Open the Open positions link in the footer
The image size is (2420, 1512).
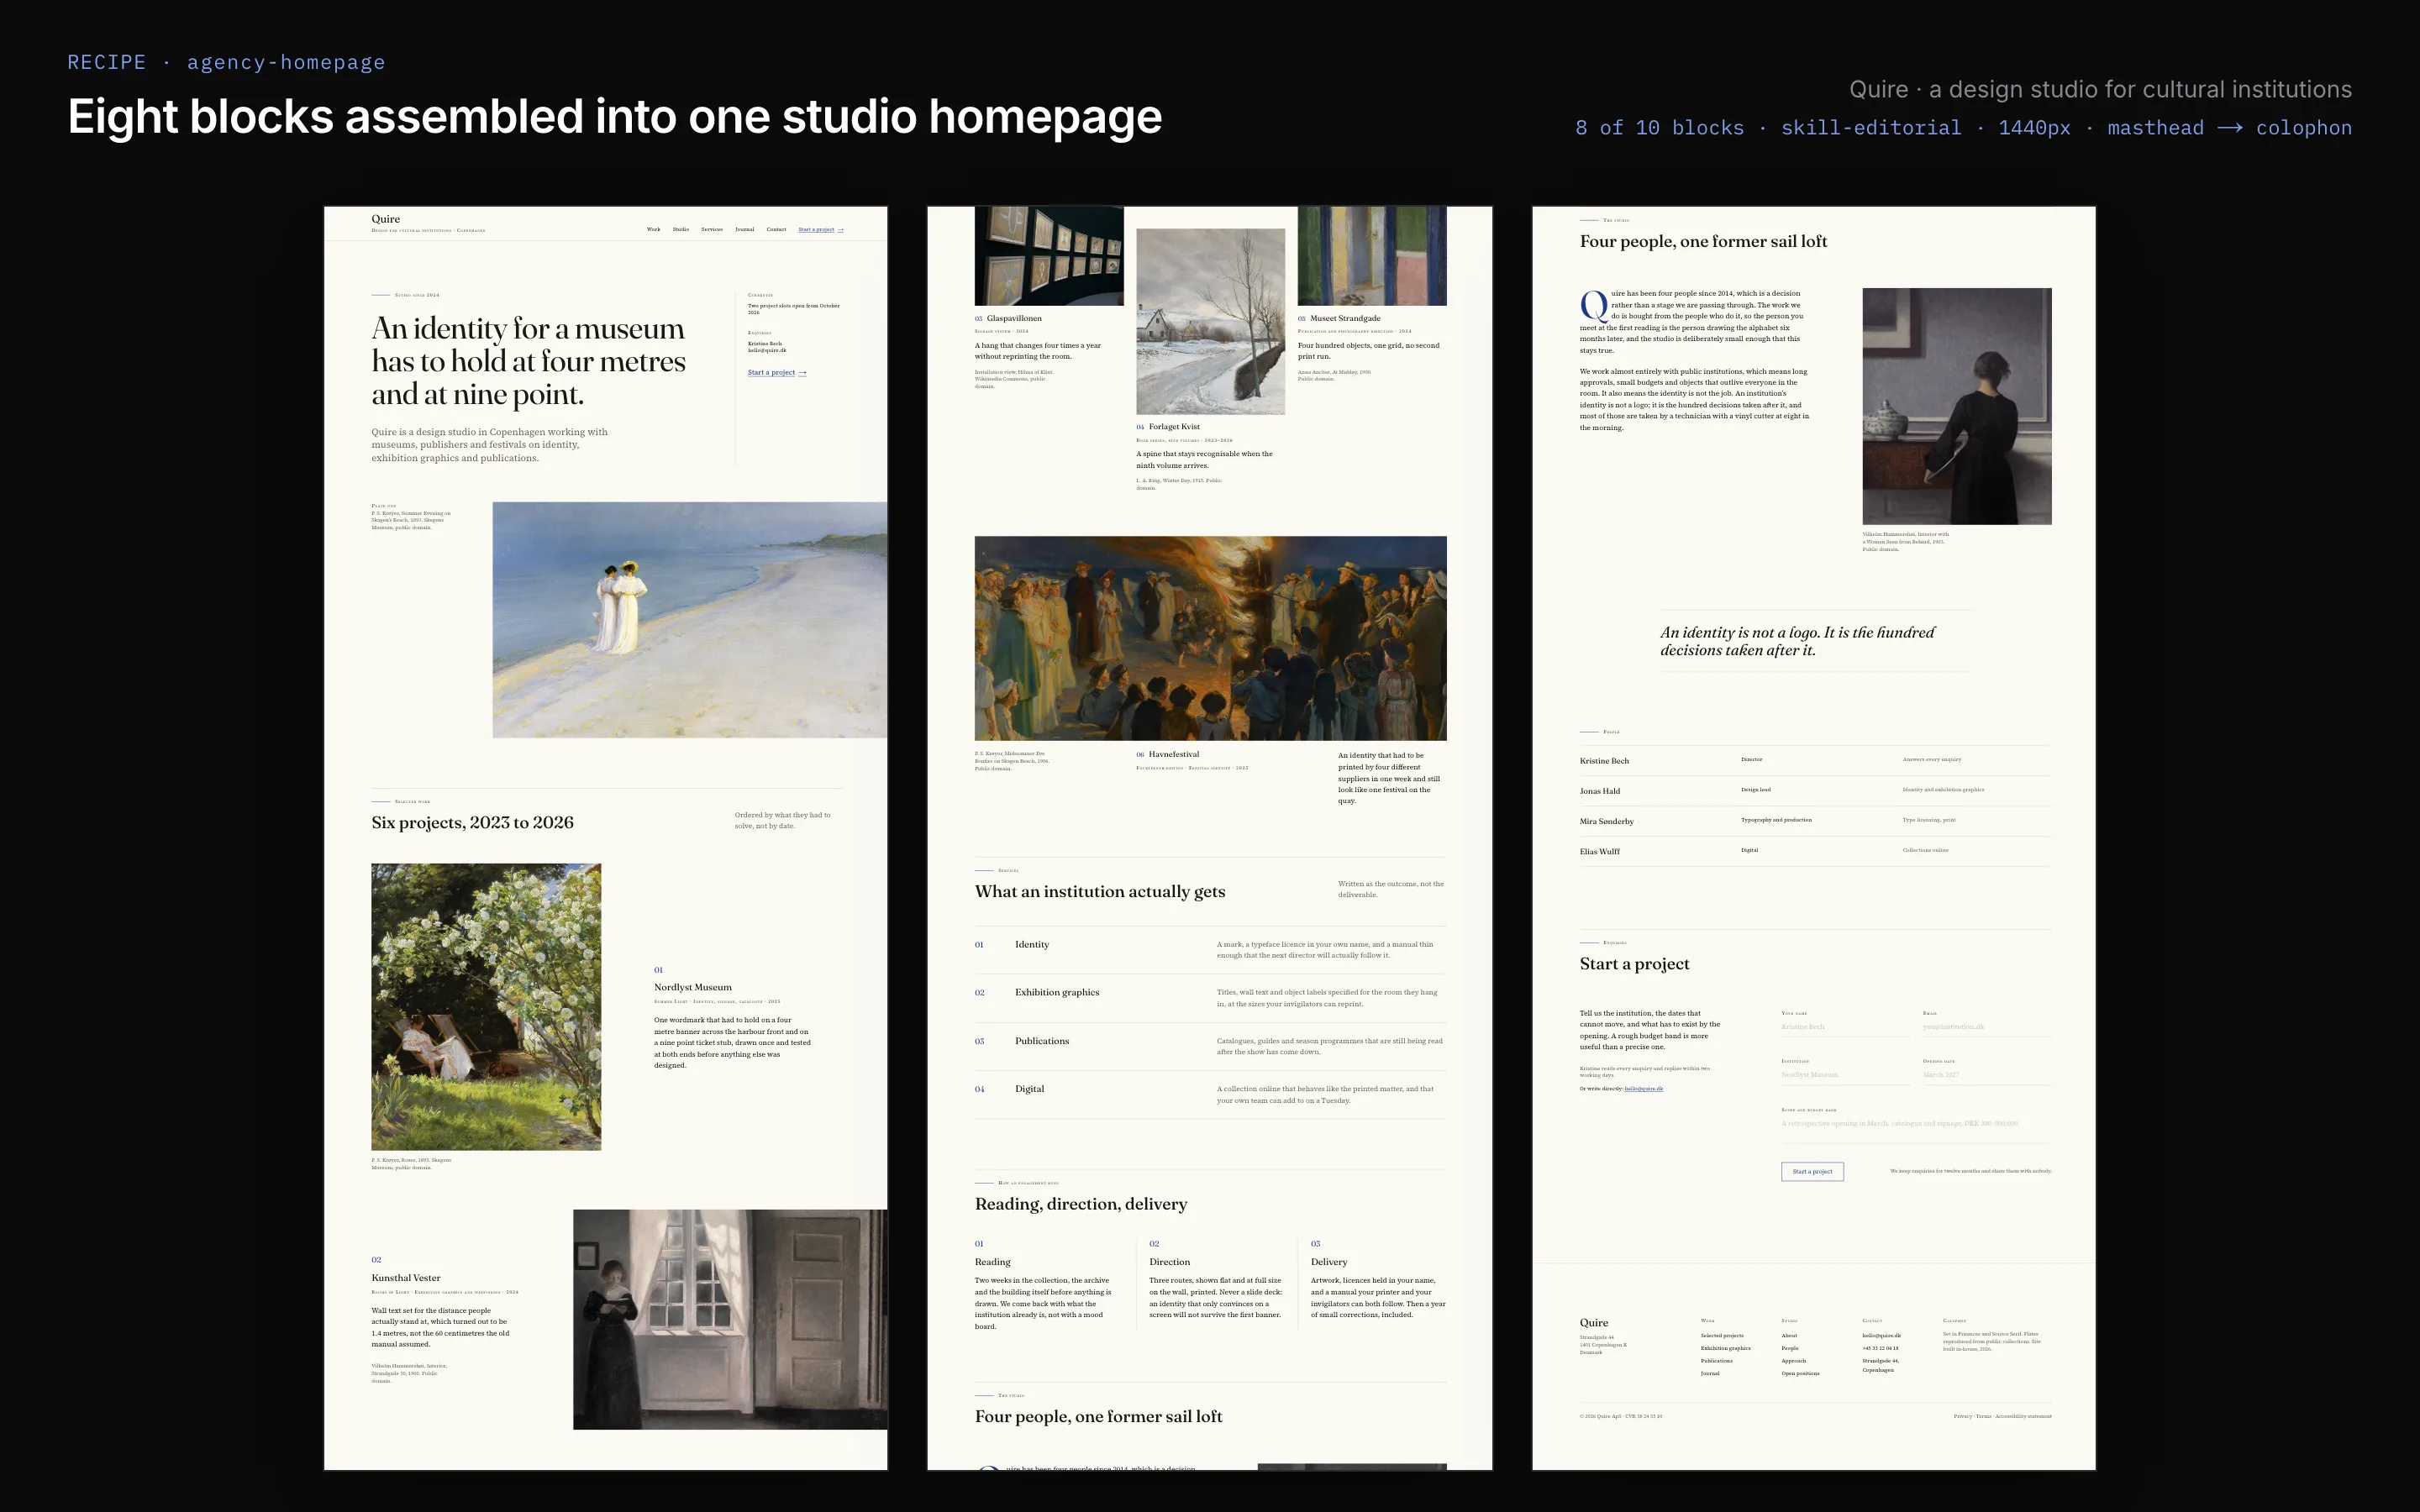(1800, 1374)
